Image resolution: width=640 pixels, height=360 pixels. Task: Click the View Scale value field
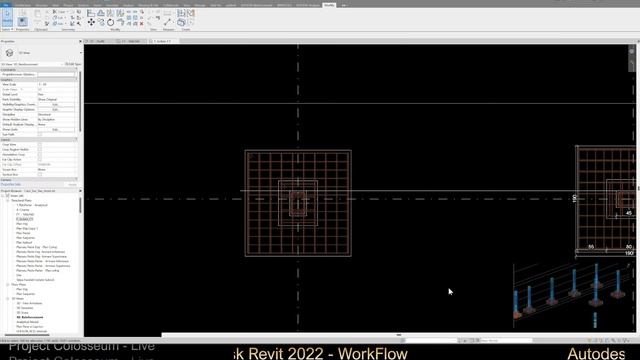click(x=56, y=84)
